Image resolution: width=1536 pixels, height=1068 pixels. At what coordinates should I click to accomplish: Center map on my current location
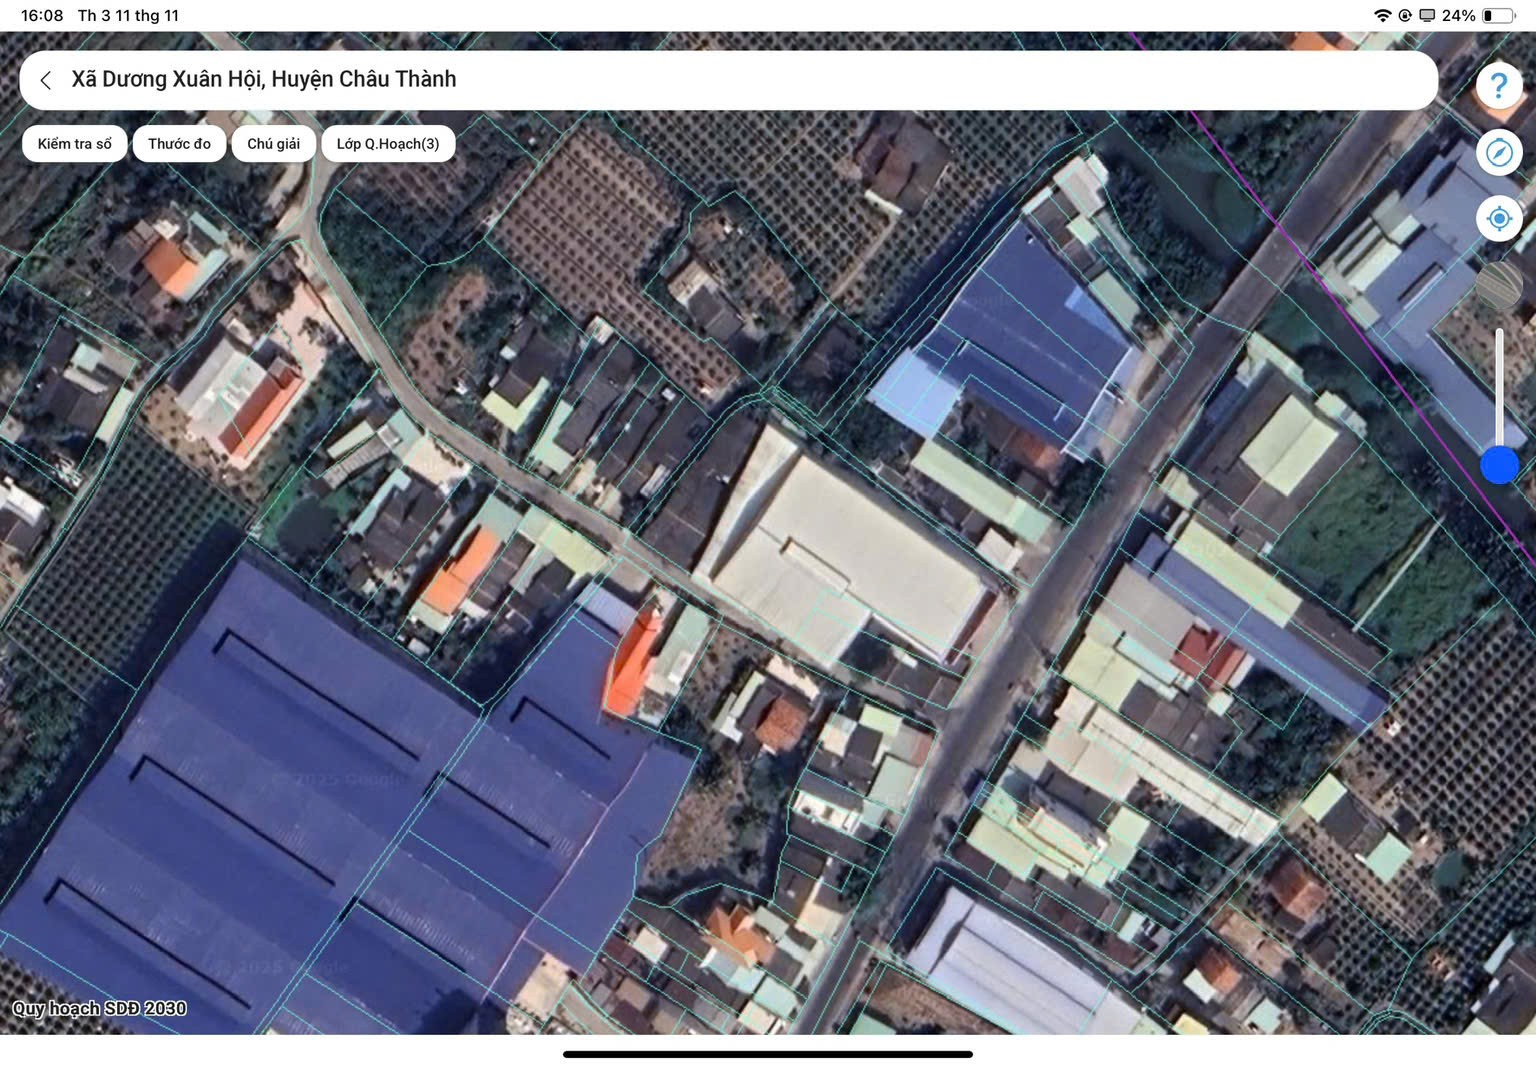(x=1498, y=219)
